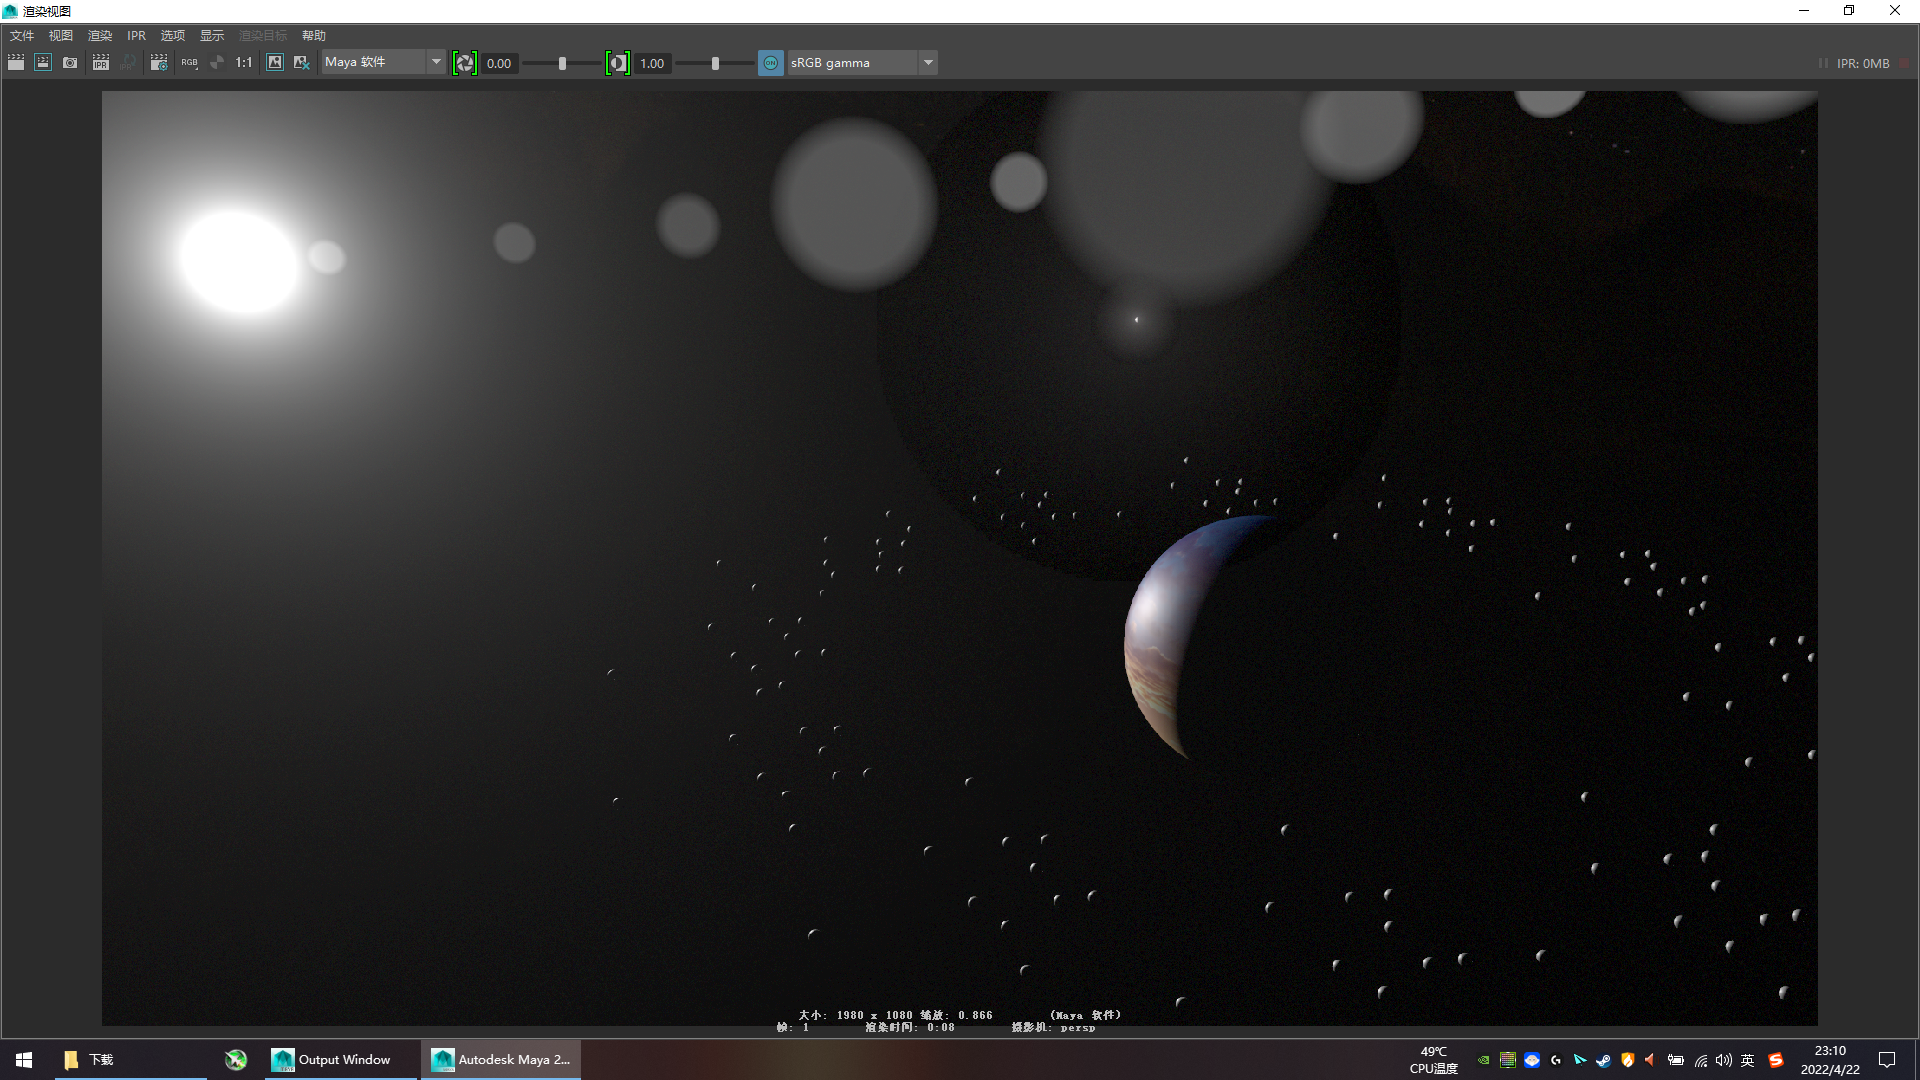This screenshot has width=1920, height=1080.
Task: Expand the sRGB gamma view transform dropdown
Action: point(928,62)
